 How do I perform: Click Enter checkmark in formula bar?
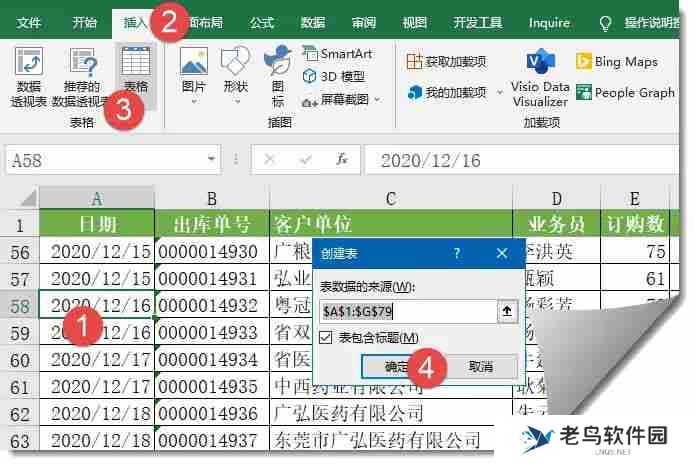pyautogui.click(x=305, y=159)
